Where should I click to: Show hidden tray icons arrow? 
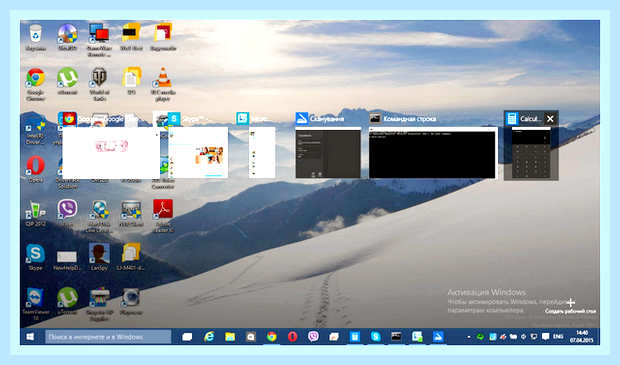(469, 337)
